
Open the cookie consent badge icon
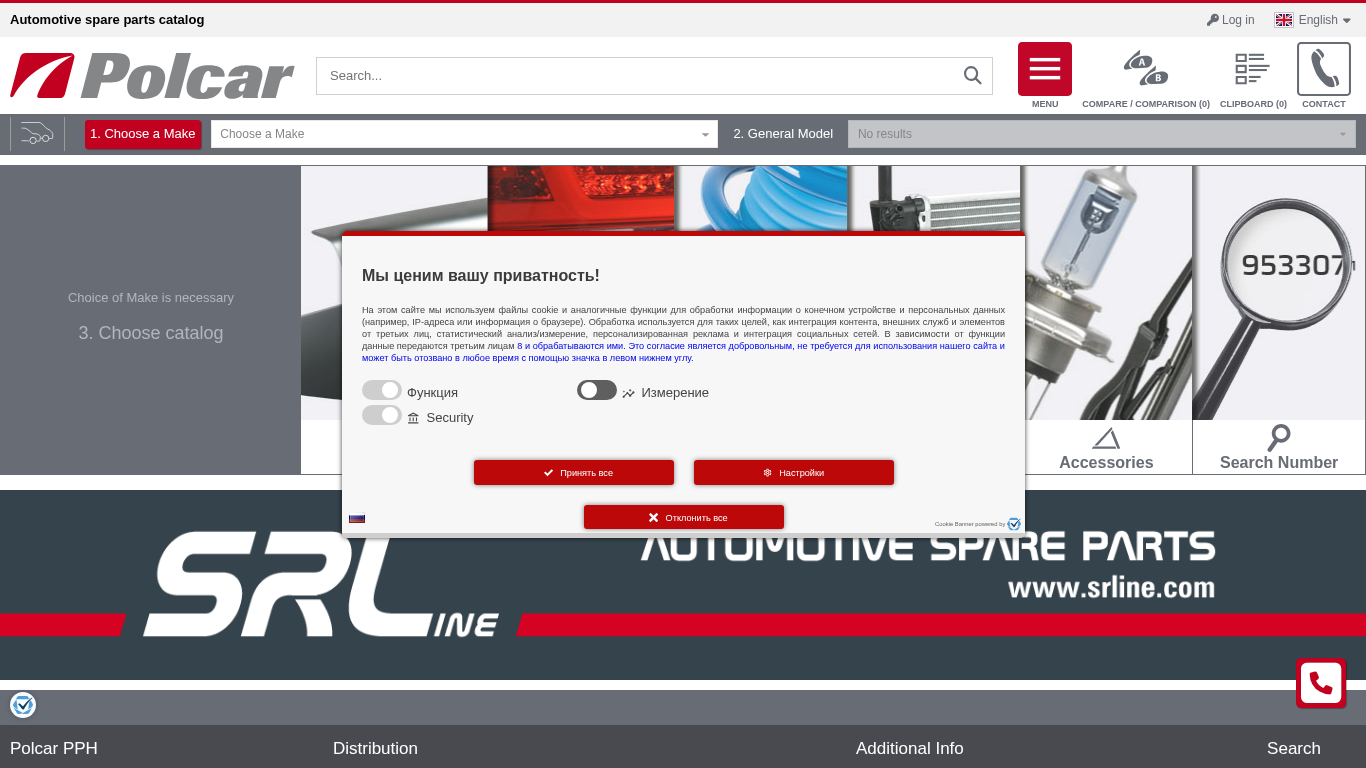click(23, 705)
